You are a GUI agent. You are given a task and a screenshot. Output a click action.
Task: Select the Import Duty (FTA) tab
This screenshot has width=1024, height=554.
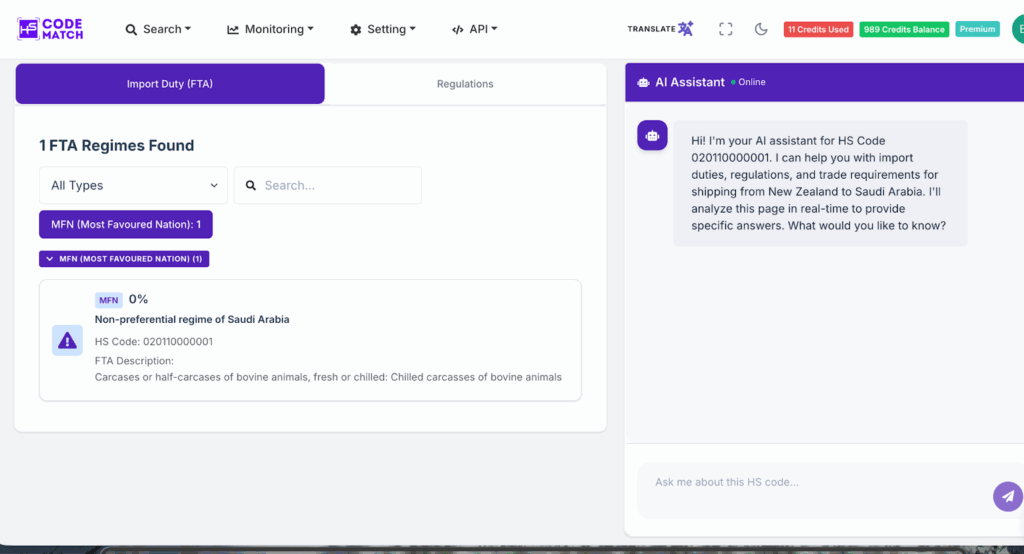(x=170, y=84)
